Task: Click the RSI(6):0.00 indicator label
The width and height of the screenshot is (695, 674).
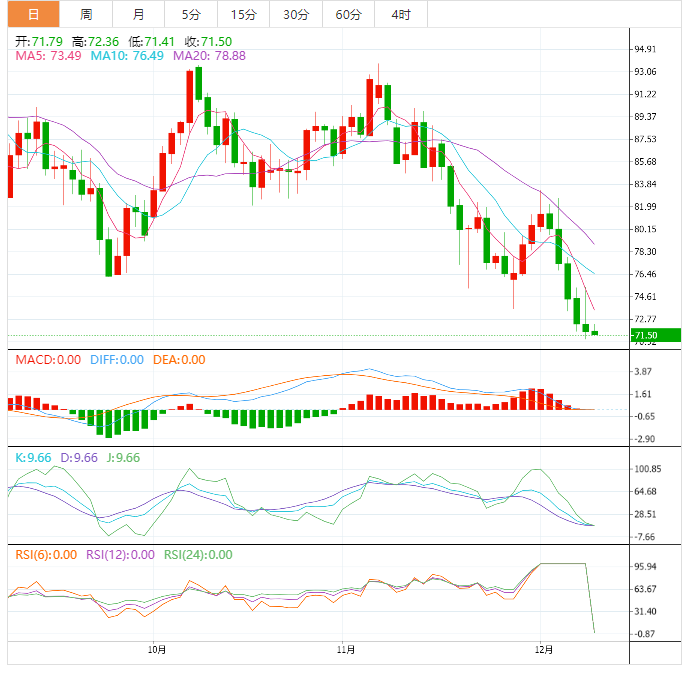Action: click(x=46, y=554)
